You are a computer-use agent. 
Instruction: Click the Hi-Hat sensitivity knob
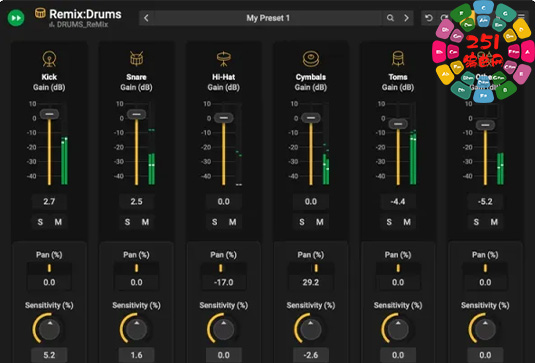pyautogui.click(x=223, y=329)
